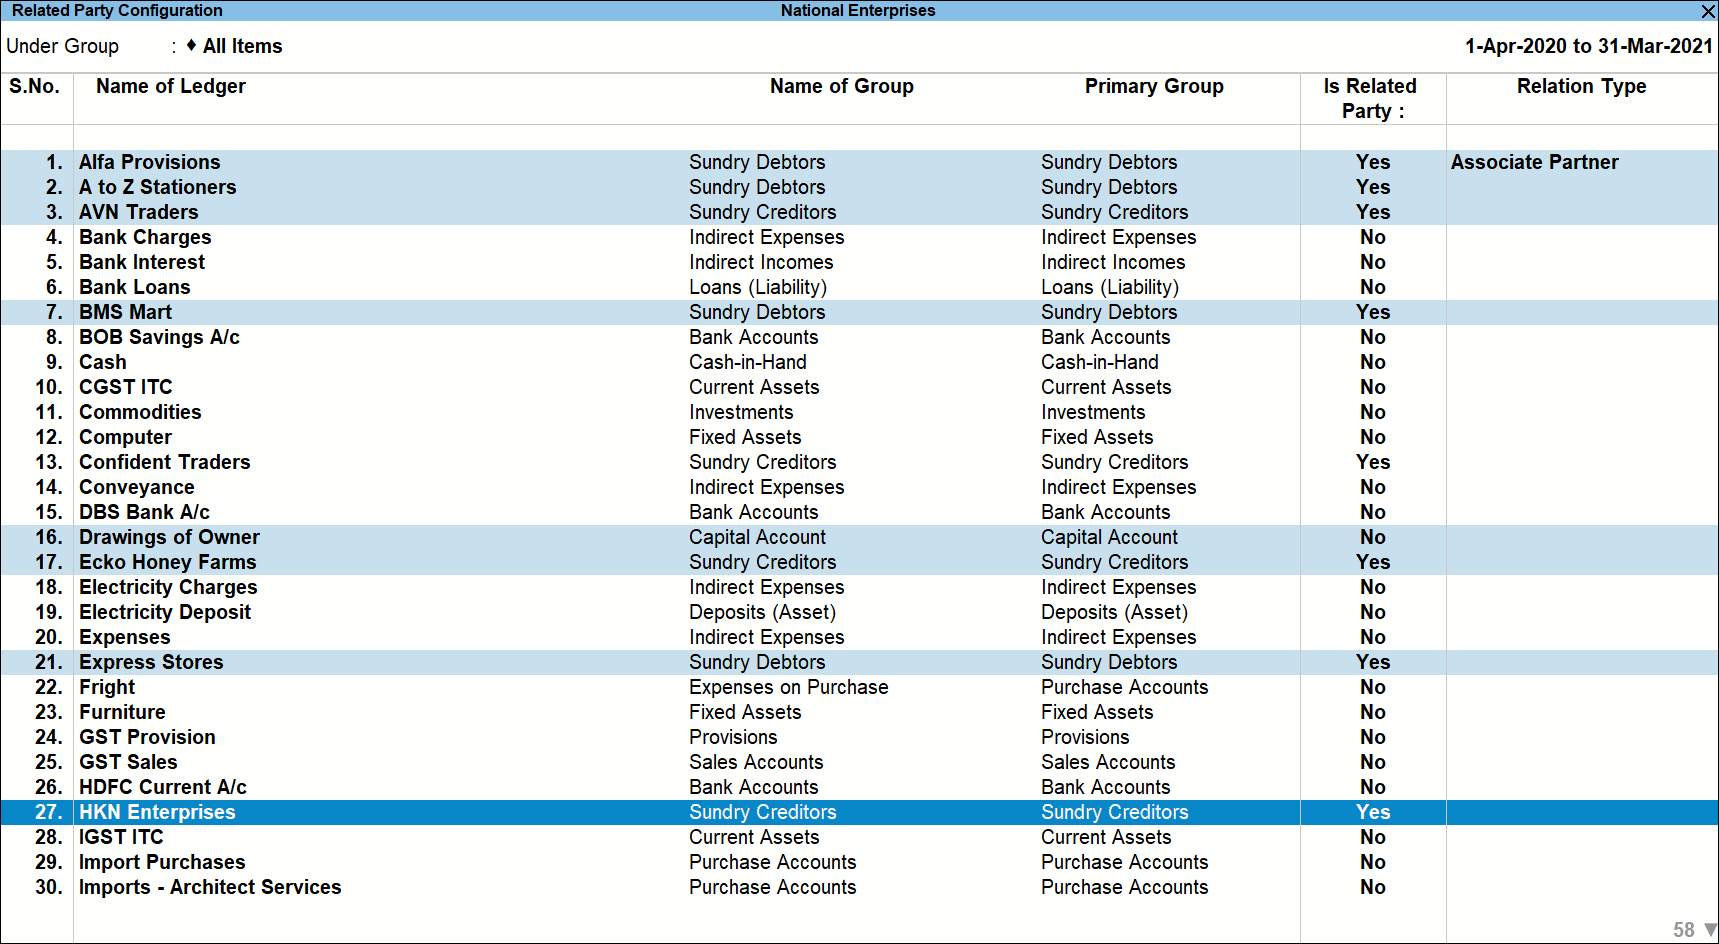This screenshot has width=1719, height=944.
Task: Change the Under Group All Items selection
Action: [x=243, y=46]
